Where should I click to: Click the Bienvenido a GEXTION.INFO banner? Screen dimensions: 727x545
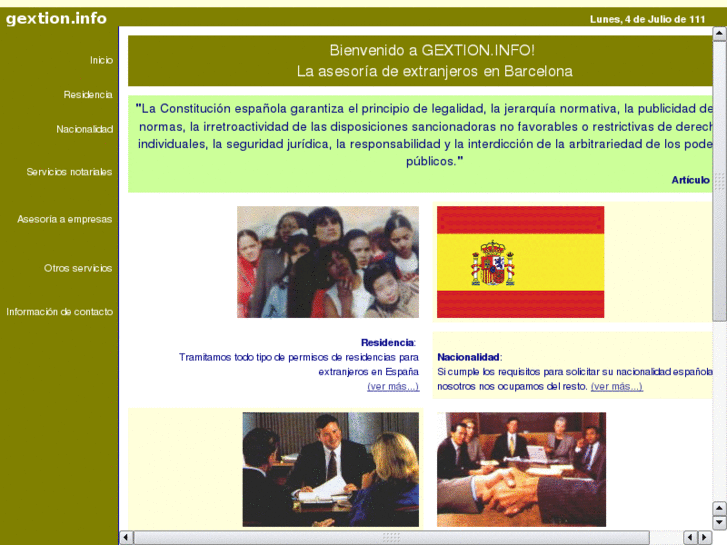coord(420,61)
